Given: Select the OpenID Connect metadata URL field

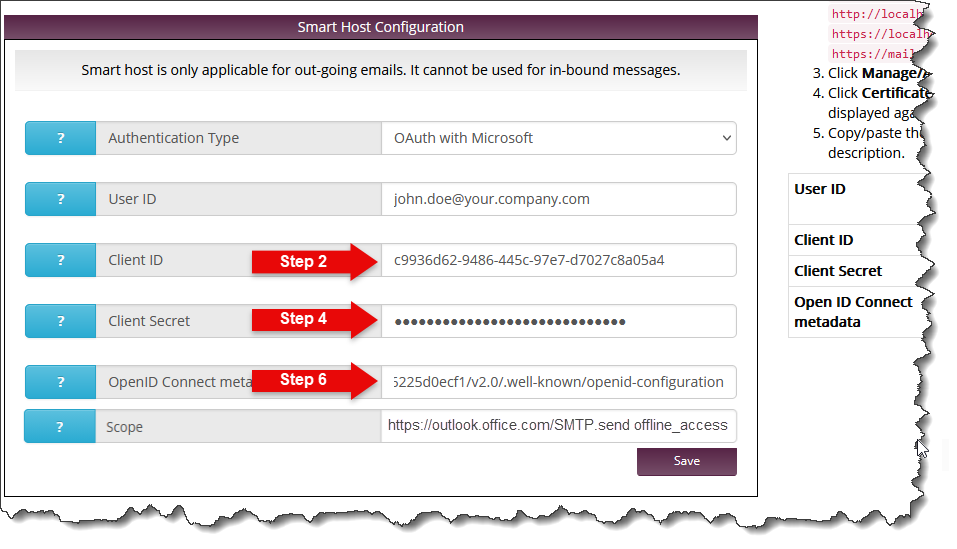Looking at the screenshot, I should click(x=558, y=382).
